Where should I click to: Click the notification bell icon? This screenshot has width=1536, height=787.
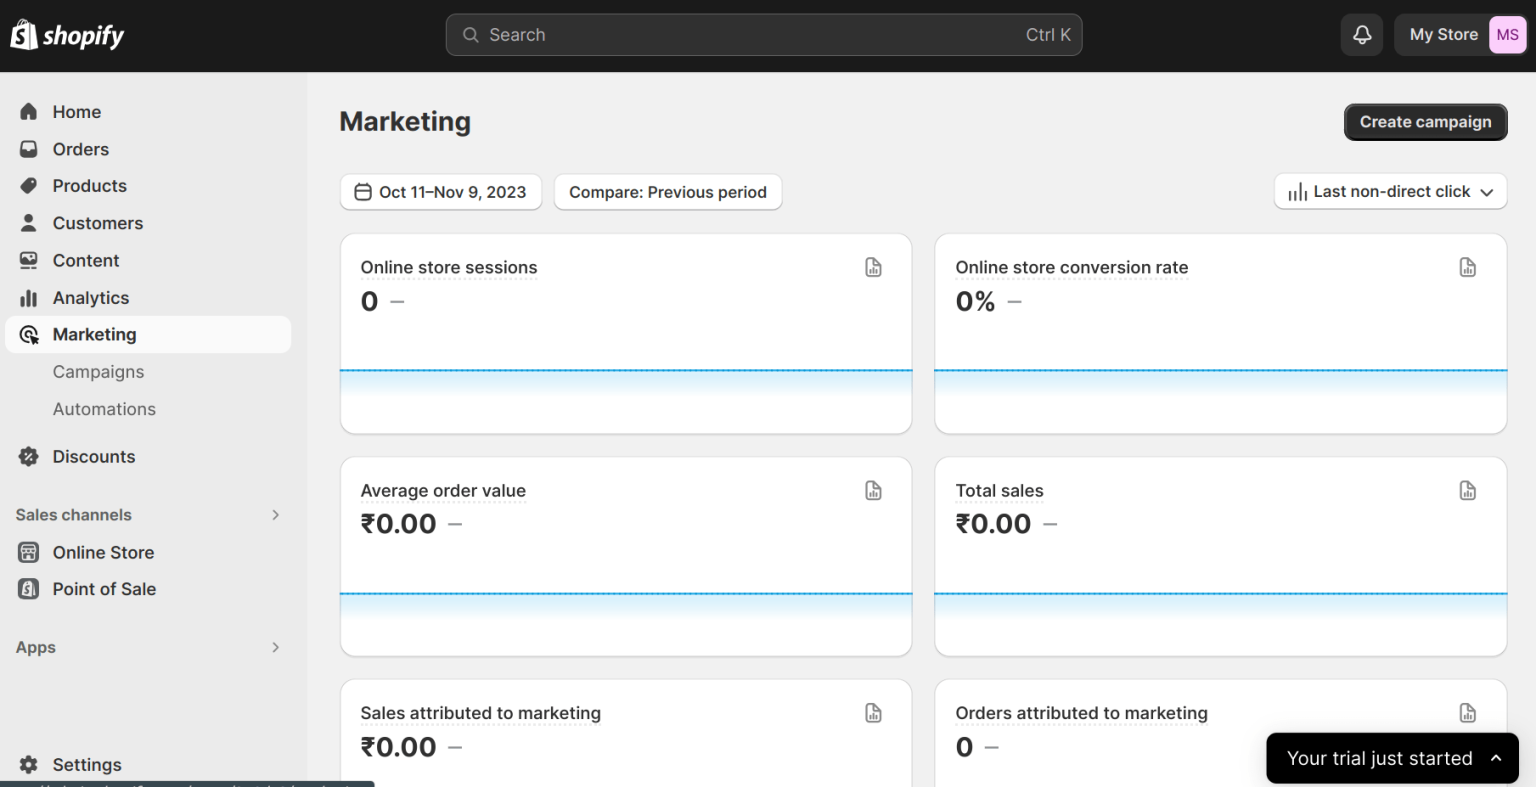(x=1361, y=34)
